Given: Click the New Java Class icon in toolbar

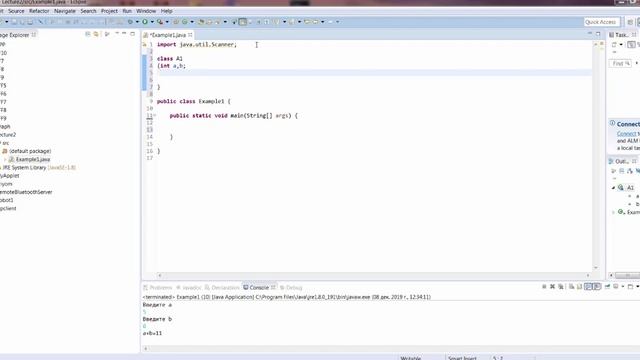Looking at the screenshot, I should pos(185,22).
